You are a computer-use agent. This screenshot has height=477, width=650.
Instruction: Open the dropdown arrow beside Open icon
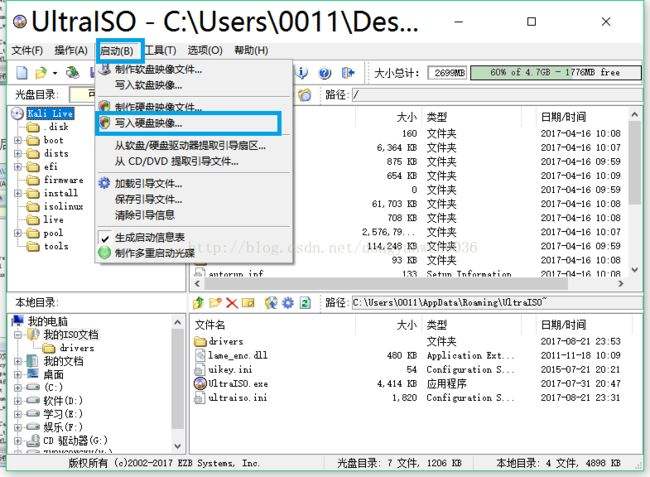click(x=55, y=73)
